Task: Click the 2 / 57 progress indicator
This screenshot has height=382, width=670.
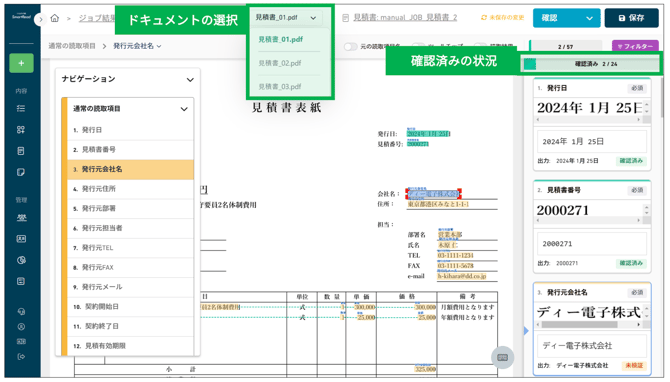Action: point(565,47)
